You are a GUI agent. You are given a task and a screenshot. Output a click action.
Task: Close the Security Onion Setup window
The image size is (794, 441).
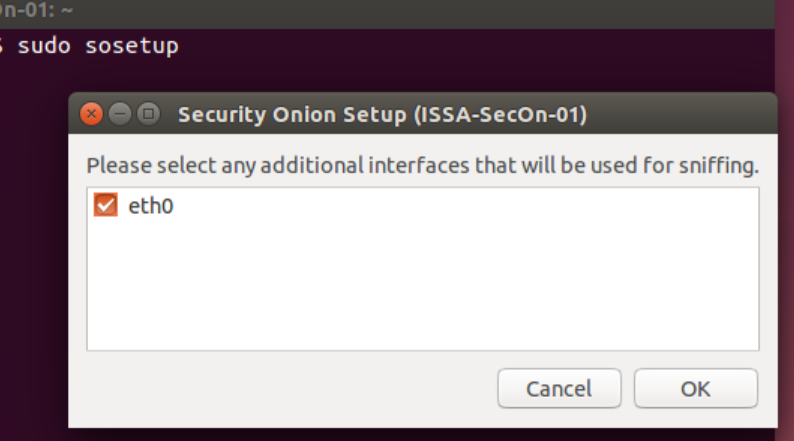92,114
